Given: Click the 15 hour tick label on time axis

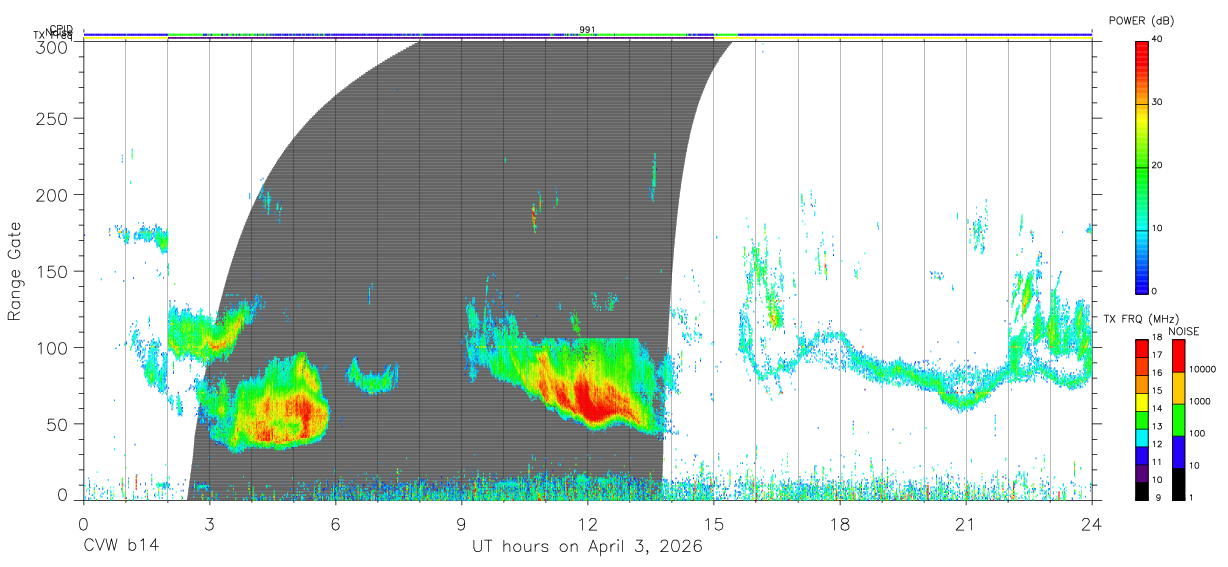Looking at the screenshot, I should 714,524.
